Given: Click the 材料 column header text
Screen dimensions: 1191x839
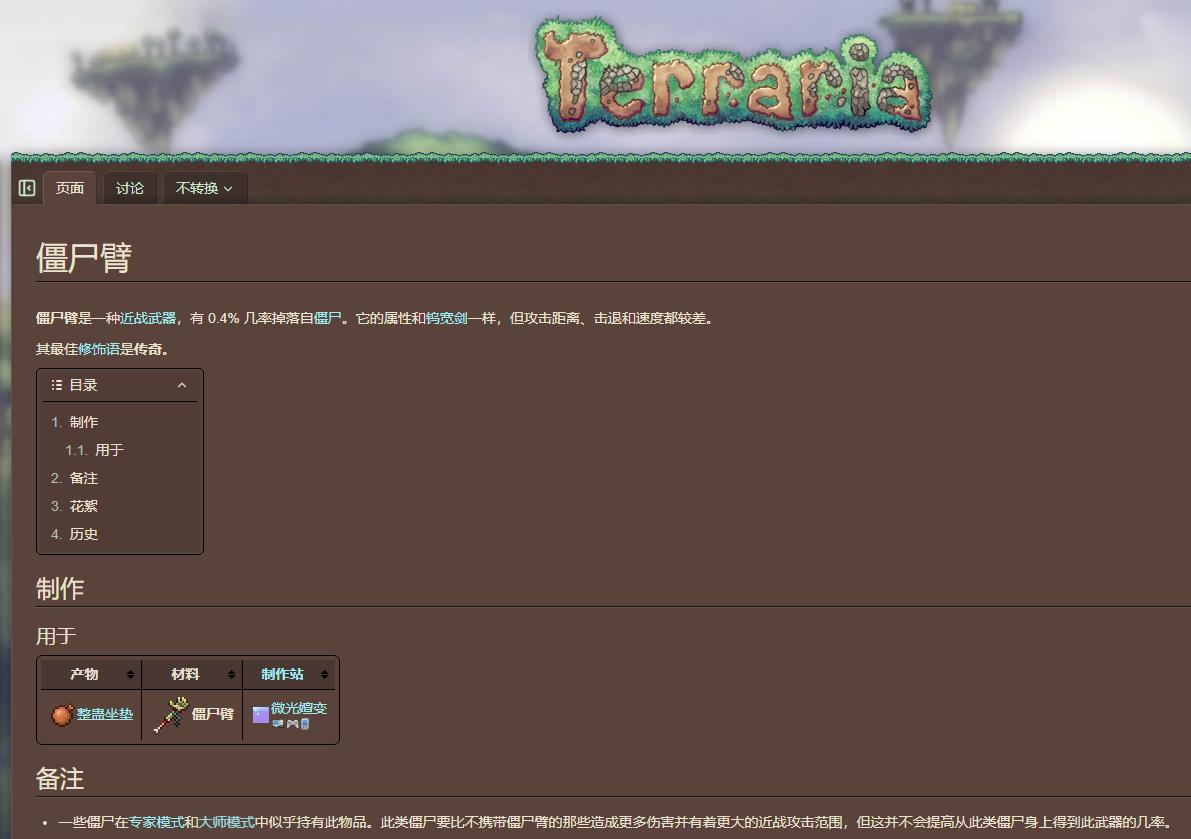Looking at the screenshot, I should click(185, 674).
